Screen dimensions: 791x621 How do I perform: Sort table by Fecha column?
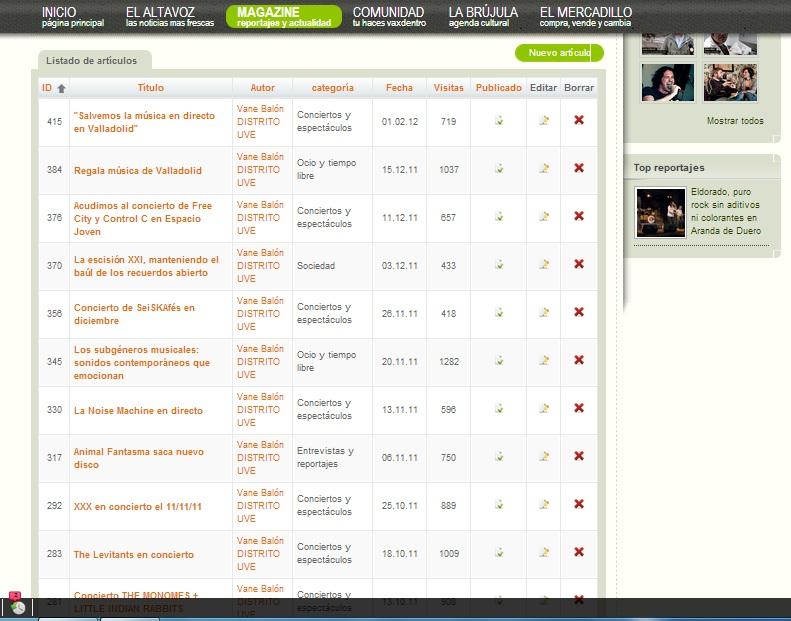399,88
